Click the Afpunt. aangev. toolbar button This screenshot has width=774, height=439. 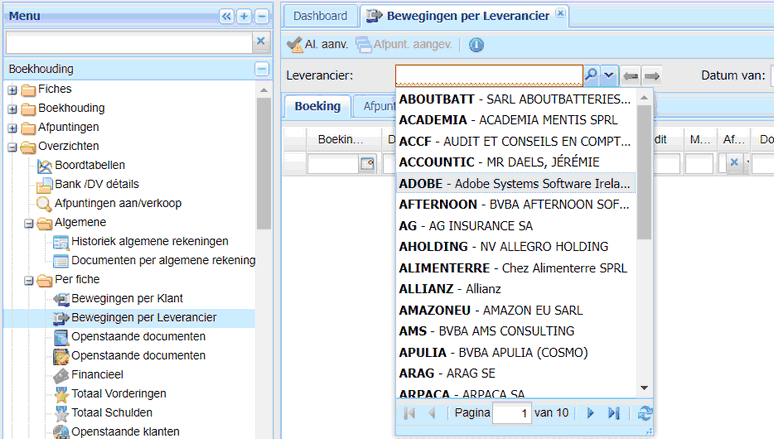pyautogui.click(x=404, y=44)
